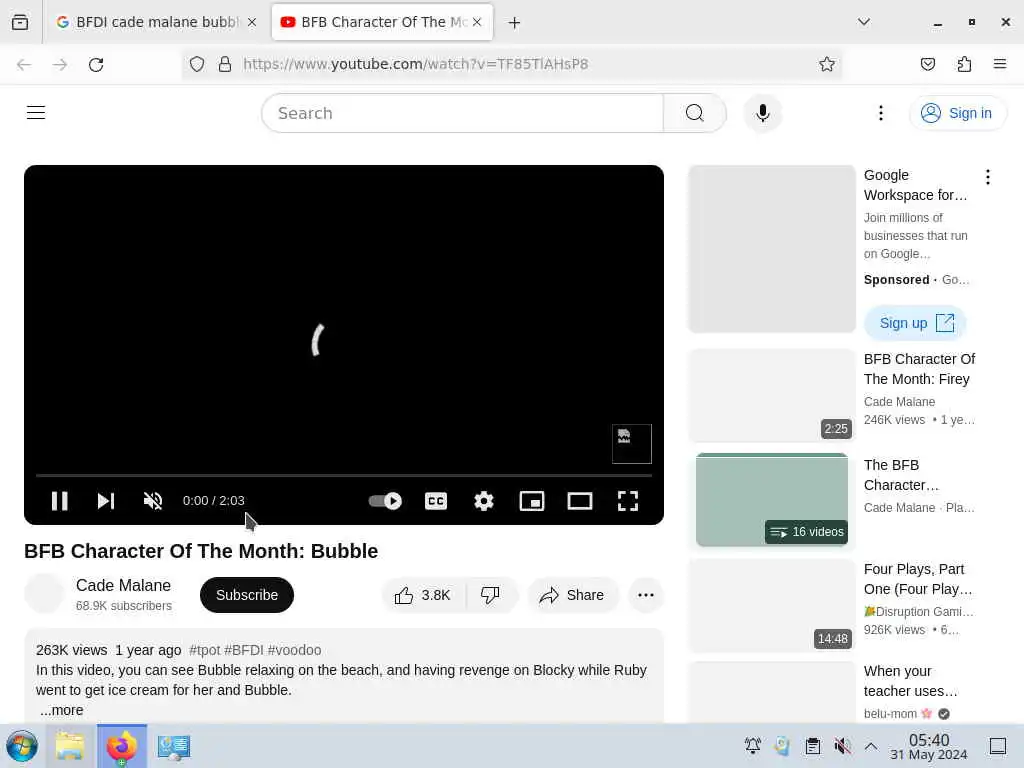This screenshot has width=1024, height=768.
Task: Close the YouTube tab
Action: pos(477,22)
